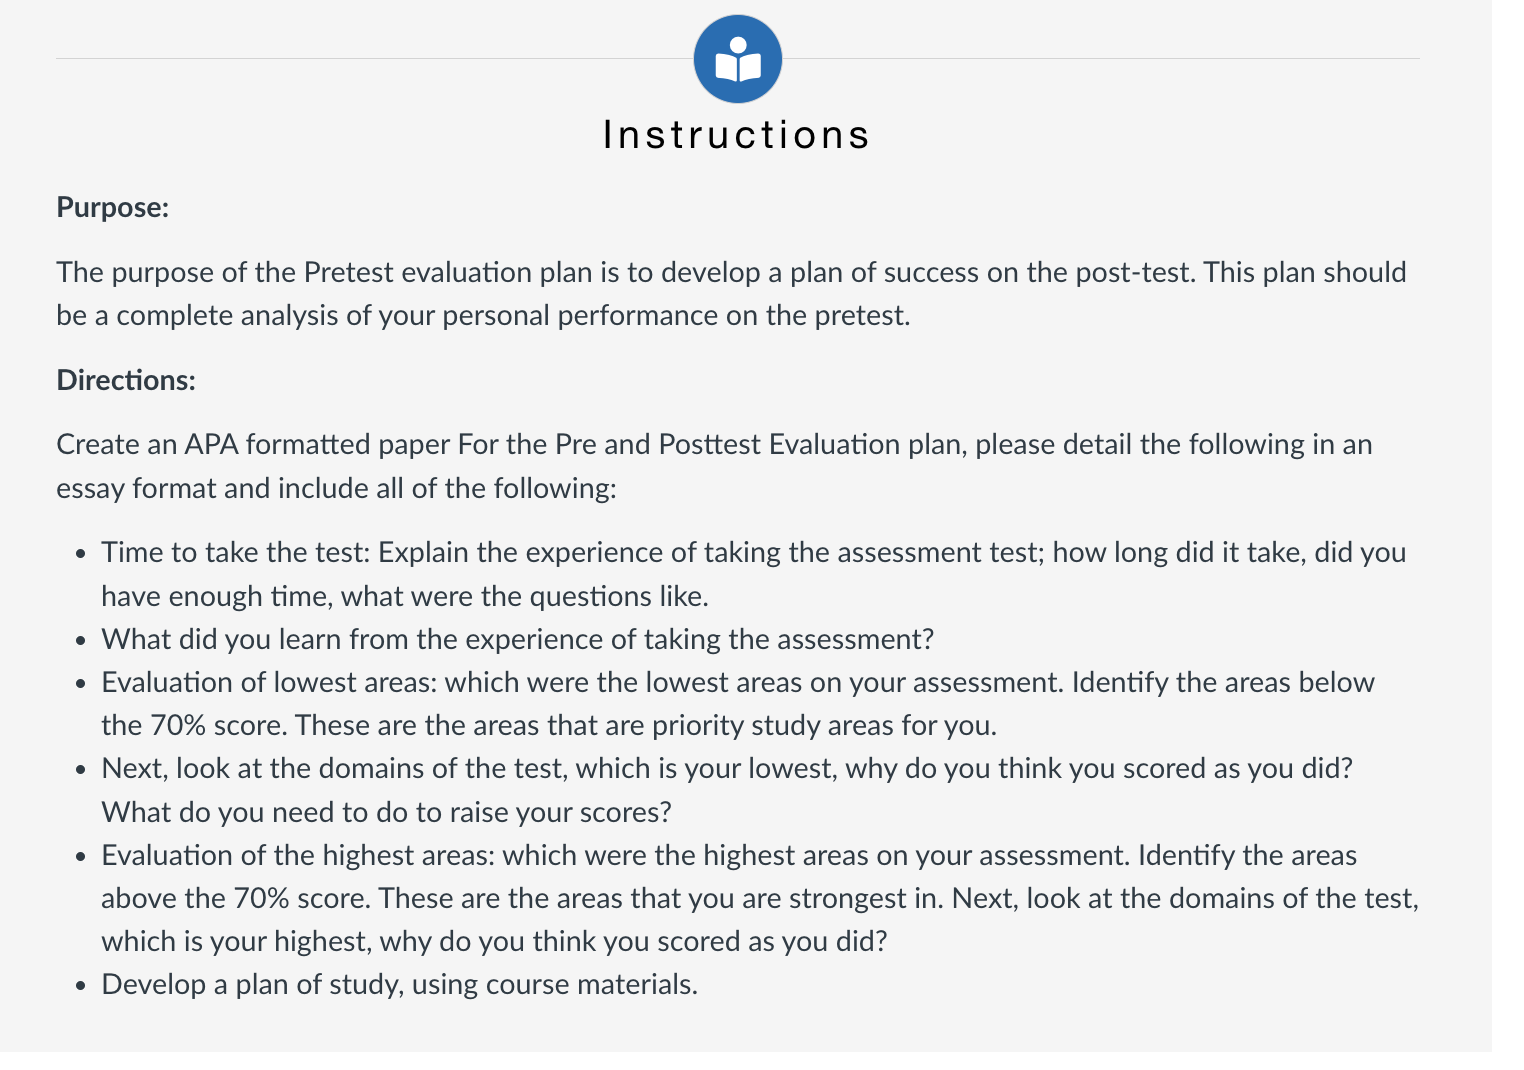Click the 'Evaluation of lowest areas' bullet line
The height and width of the screenshot is (1070, 1524).
click(x=738, y=682)
